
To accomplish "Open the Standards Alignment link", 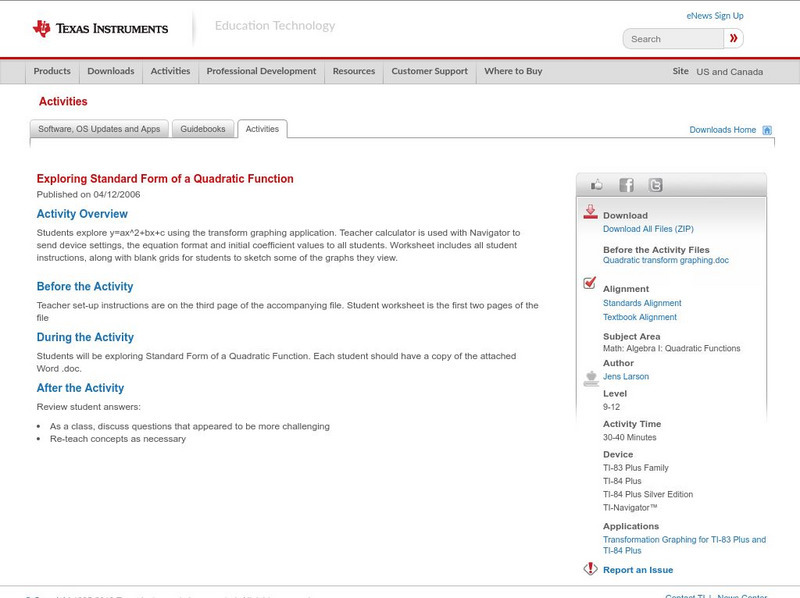I will coord(642,303).
